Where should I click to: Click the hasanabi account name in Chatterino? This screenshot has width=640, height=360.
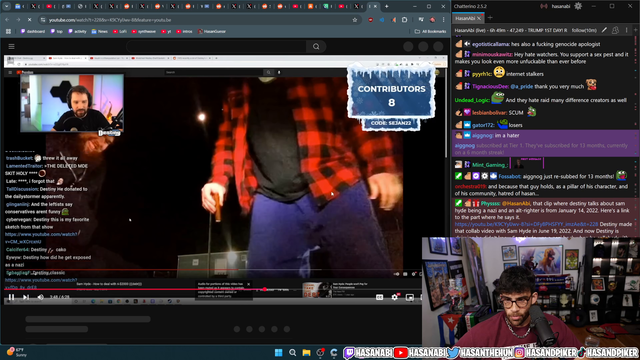[560, 6]
